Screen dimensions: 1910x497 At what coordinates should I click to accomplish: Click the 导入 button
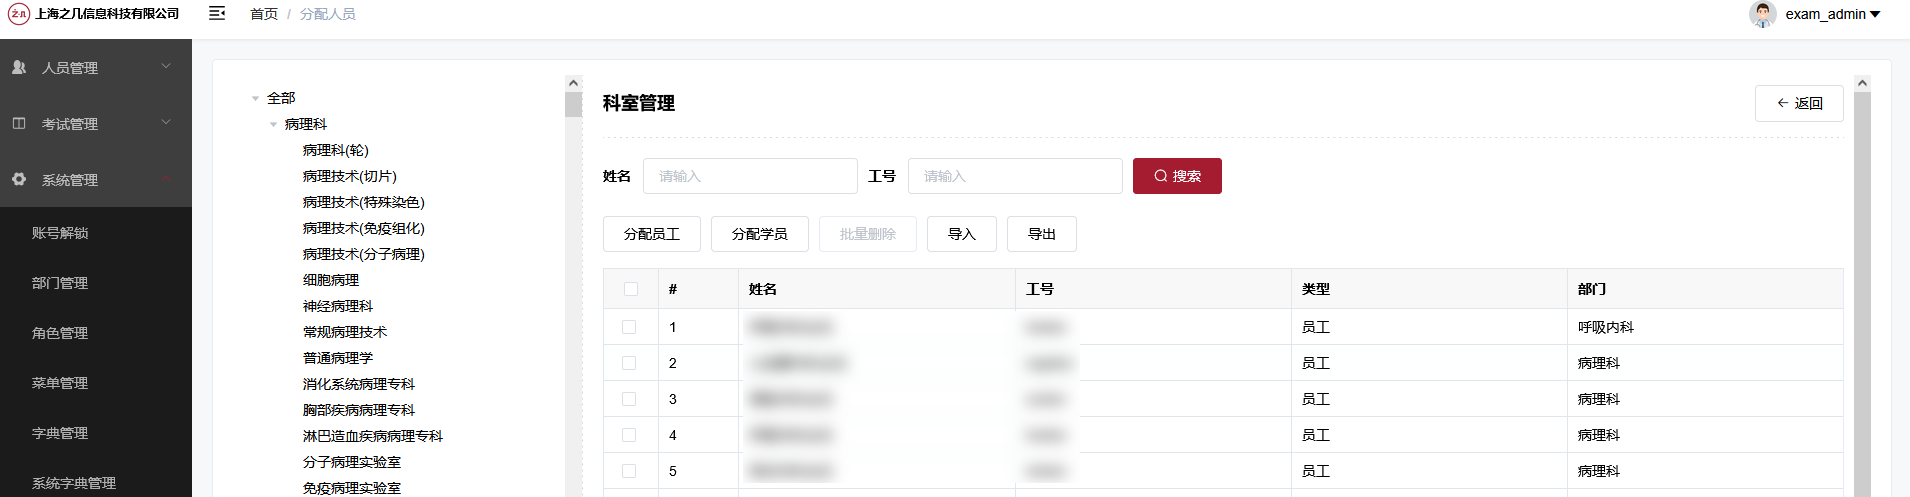[962, 234]
